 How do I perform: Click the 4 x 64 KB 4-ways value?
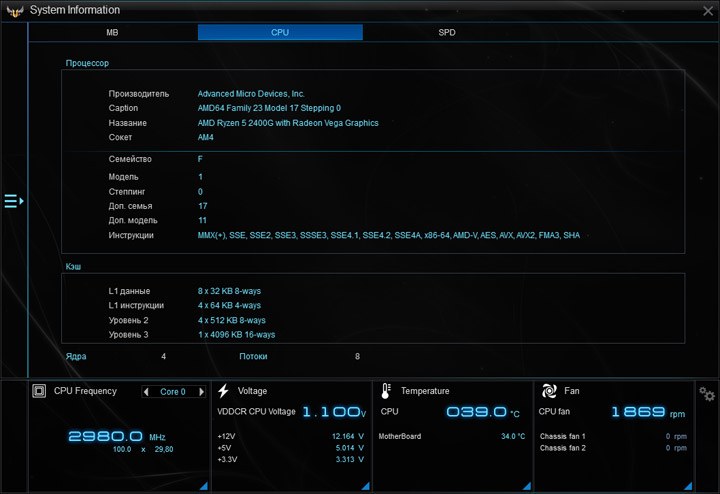(229, 305)
